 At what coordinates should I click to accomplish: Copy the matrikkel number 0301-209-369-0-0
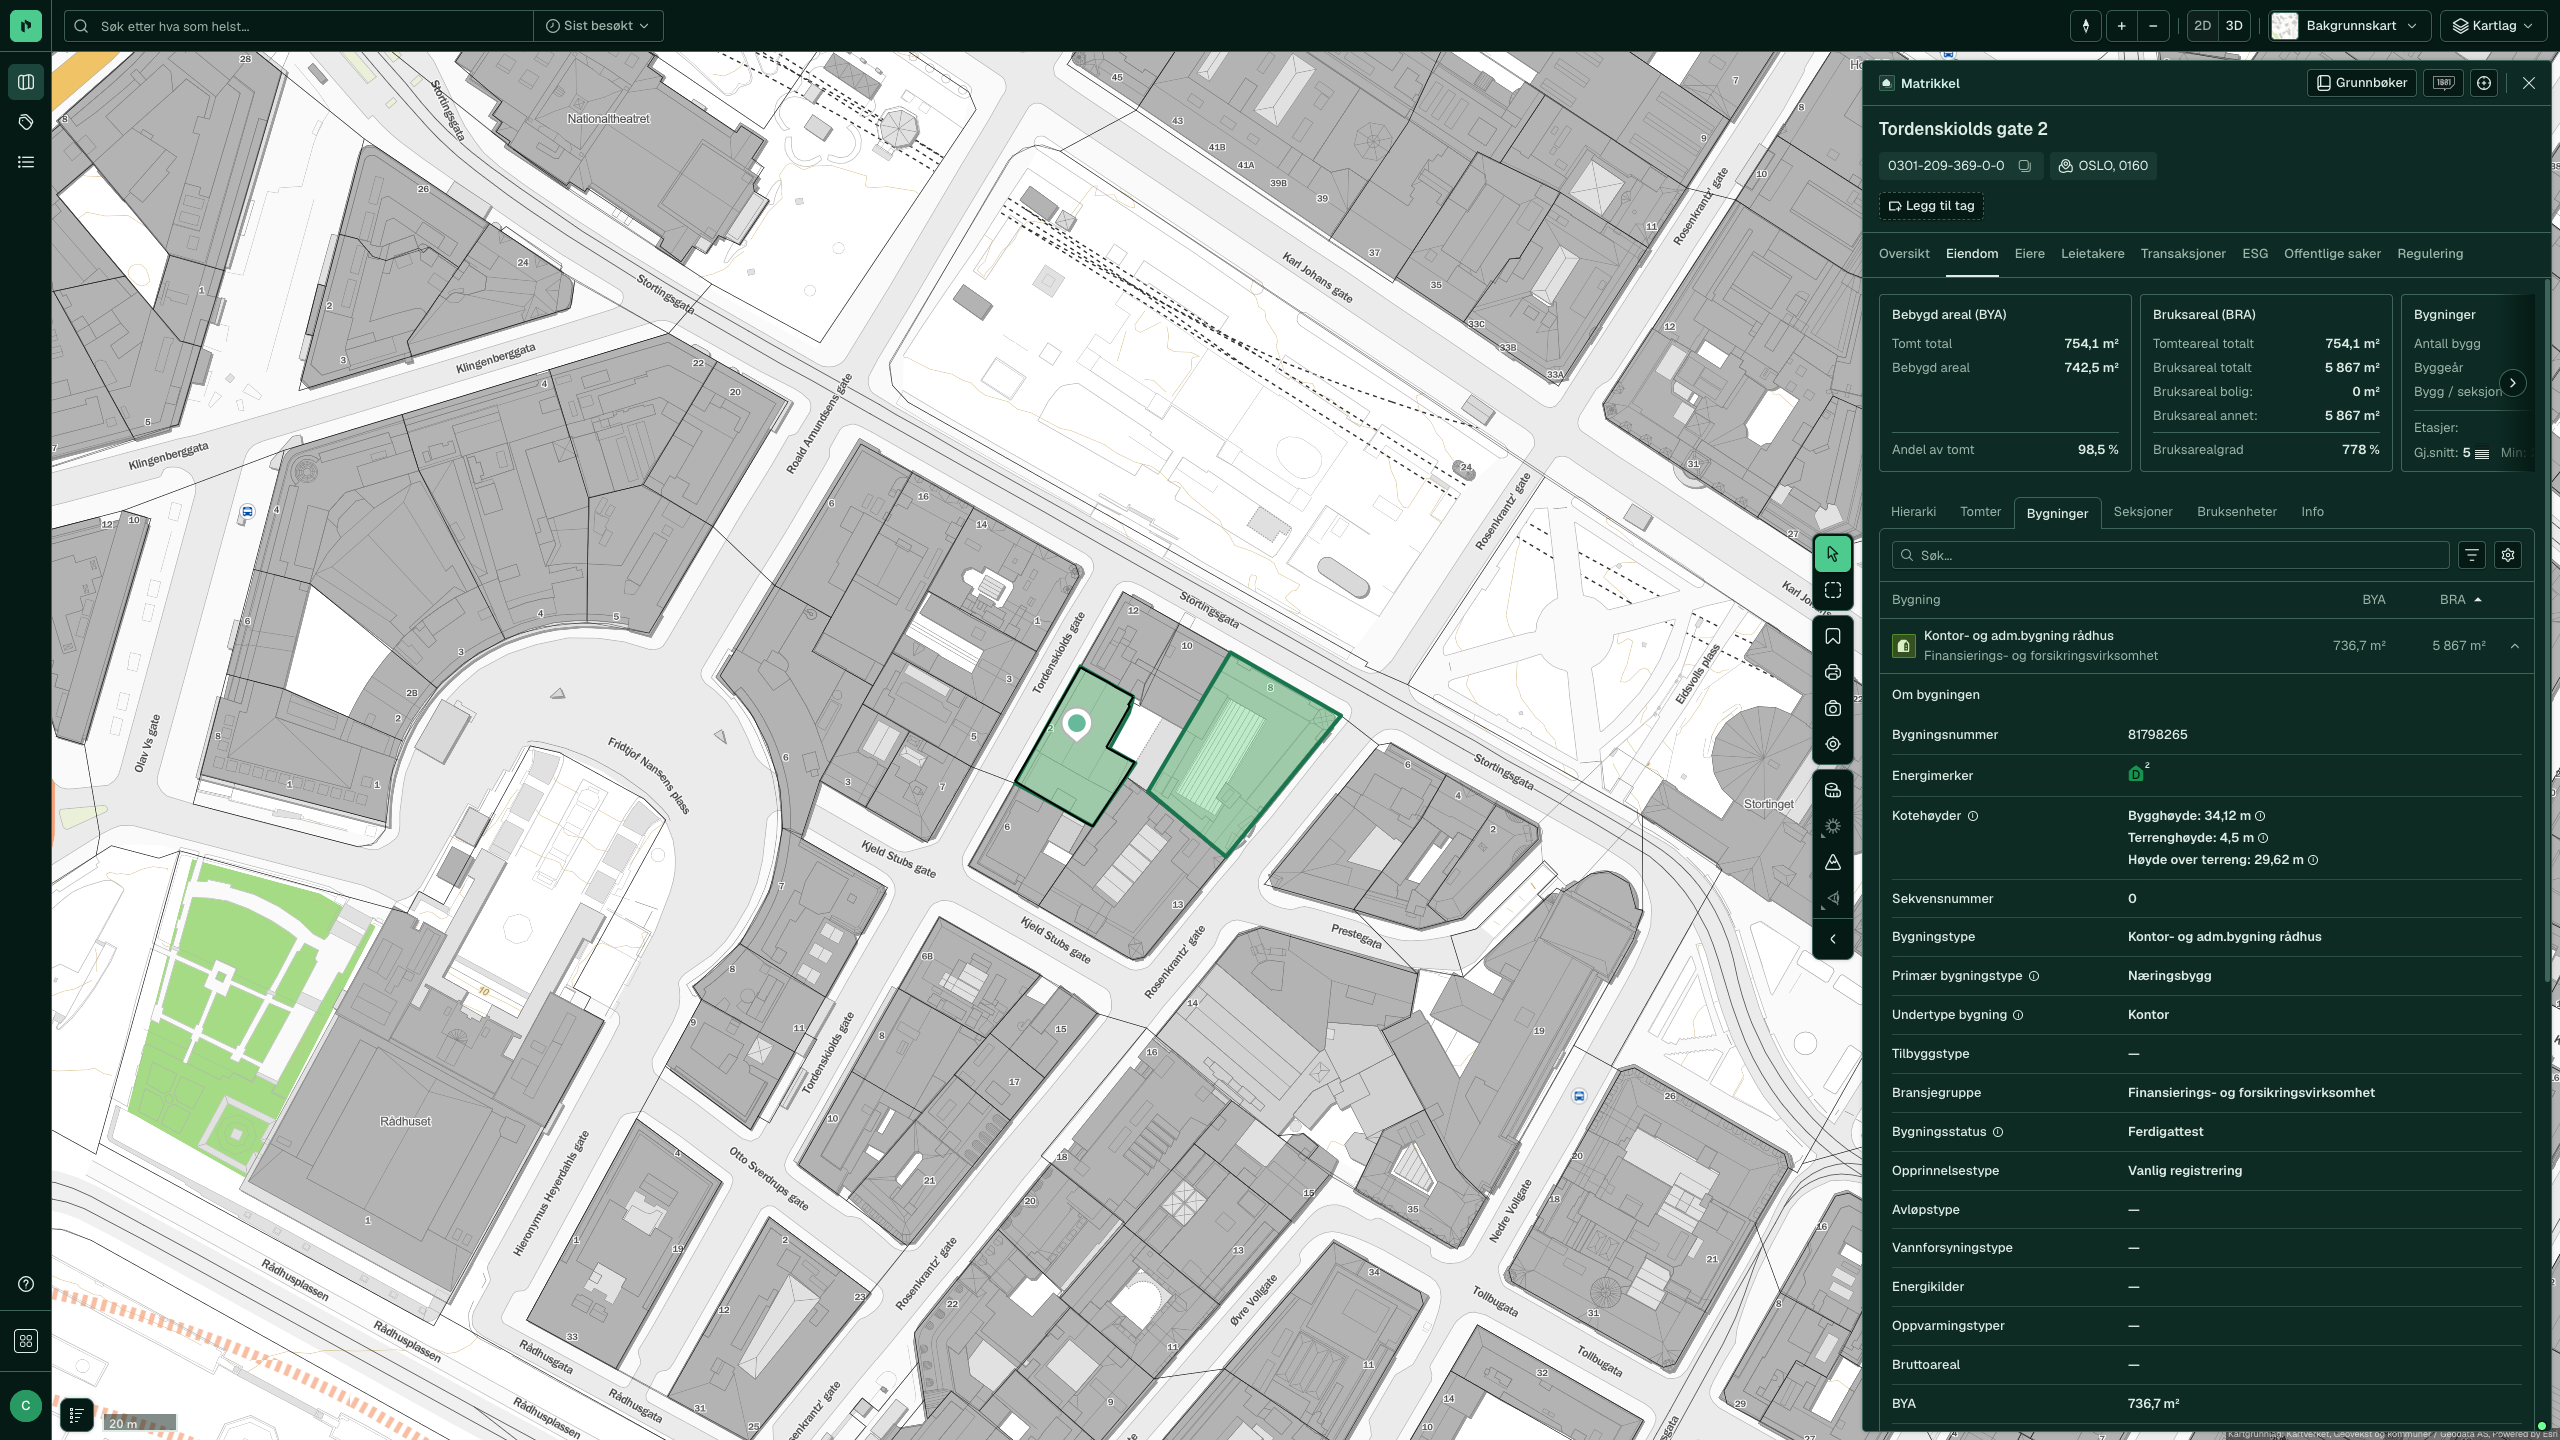click(x=2024, y=166)
